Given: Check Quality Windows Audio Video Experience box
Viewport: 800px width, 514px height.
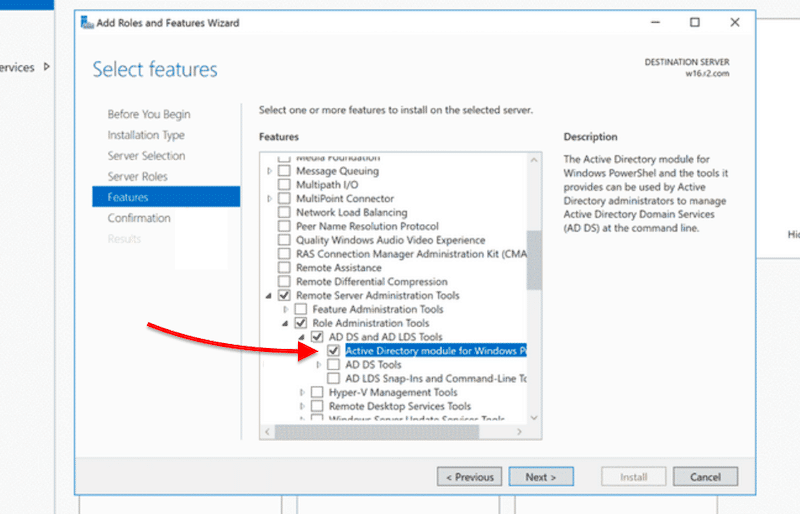Looking at the screenshot, I should point(284,239).
